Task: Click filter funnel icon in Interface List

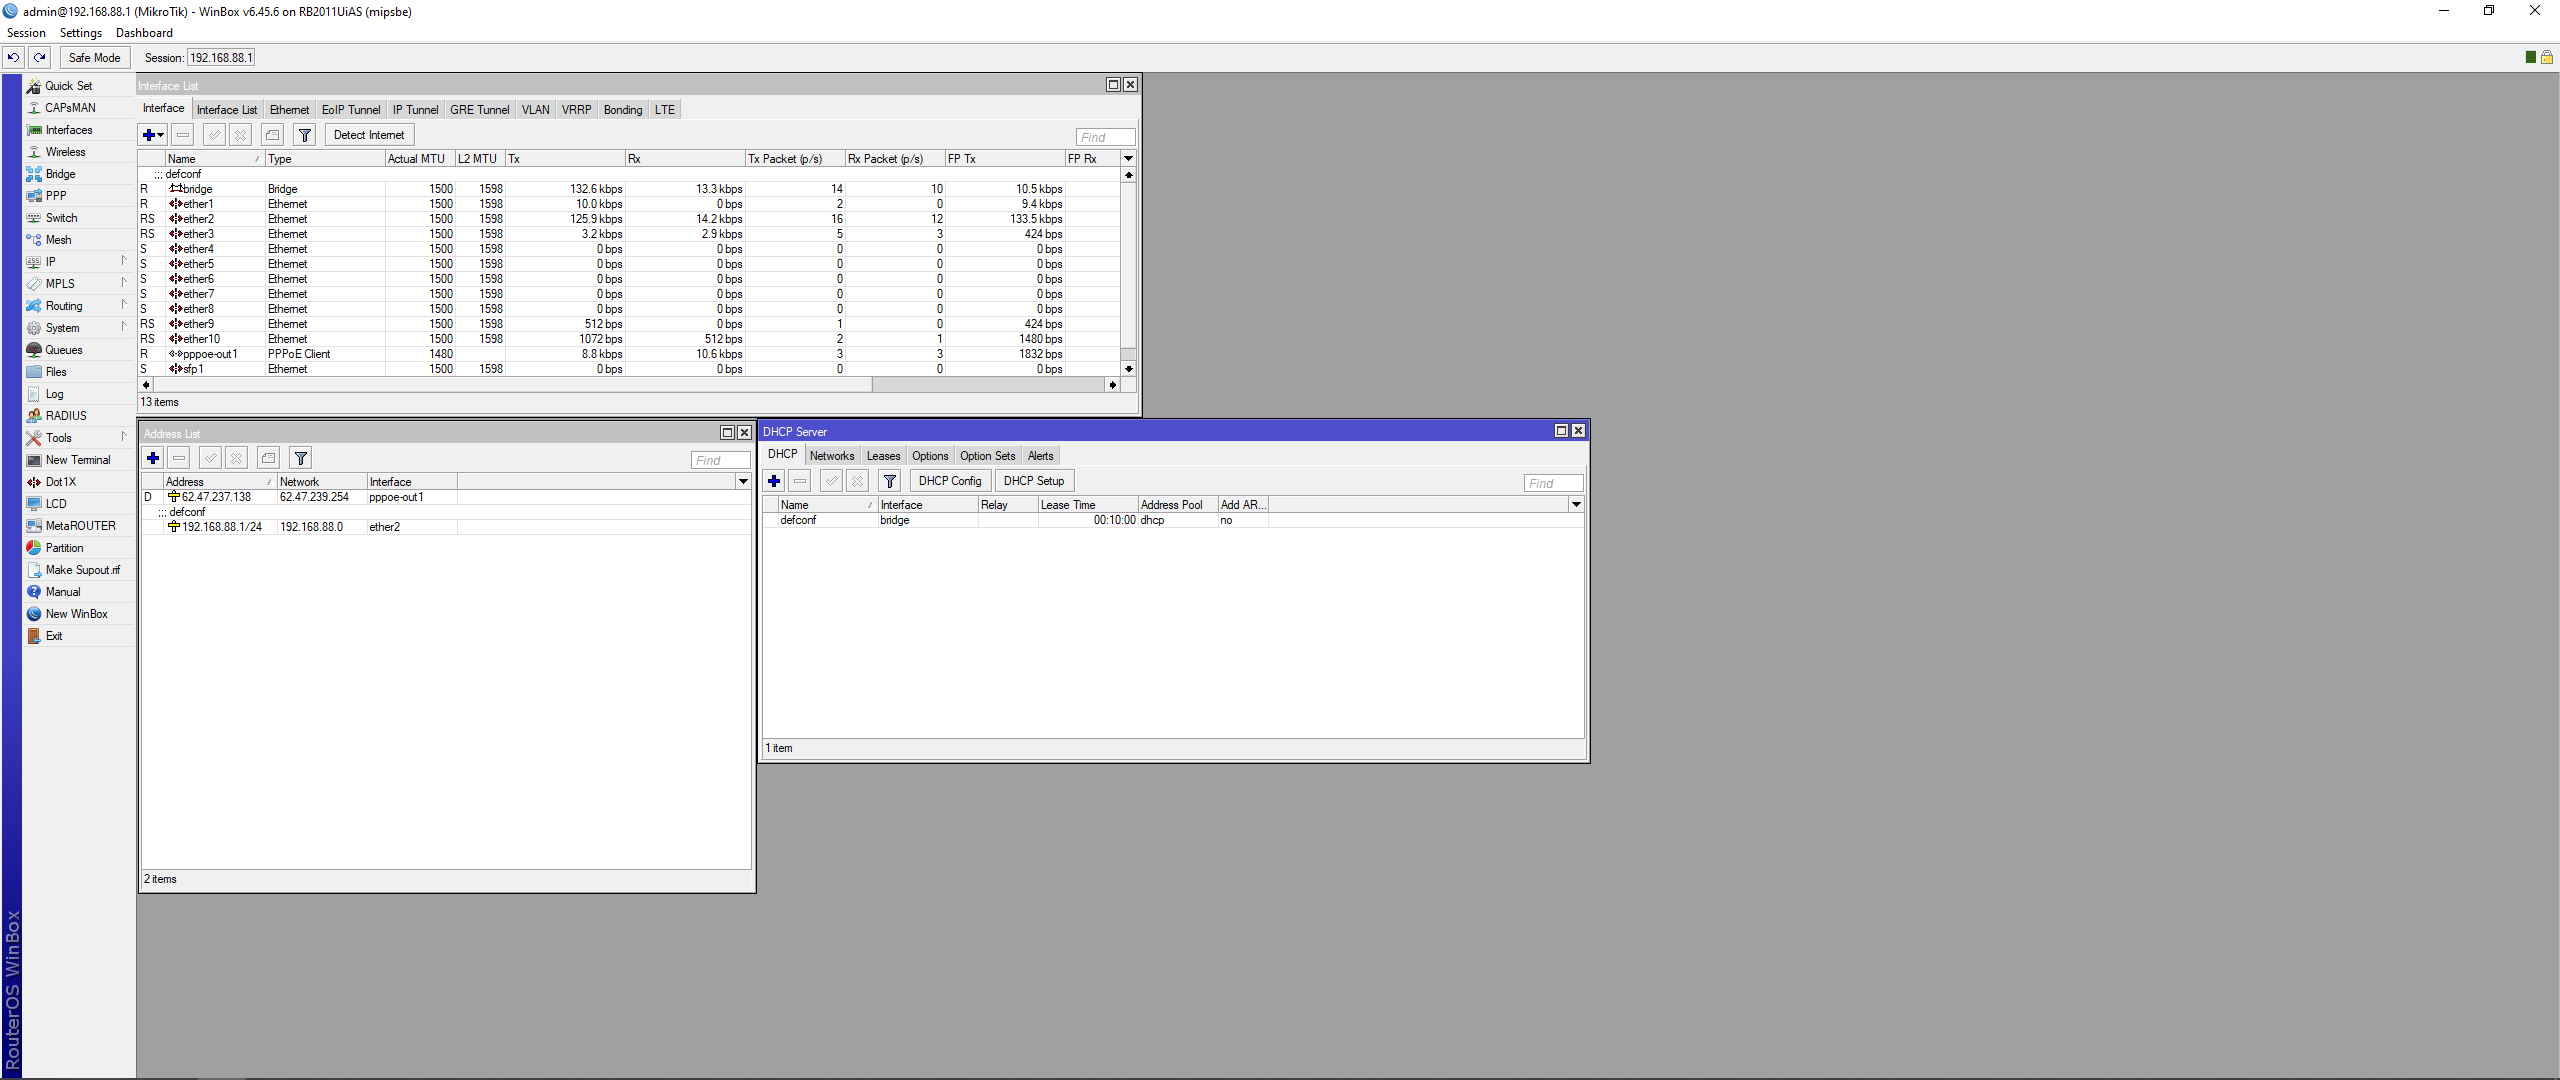Action: click(305, 135)
